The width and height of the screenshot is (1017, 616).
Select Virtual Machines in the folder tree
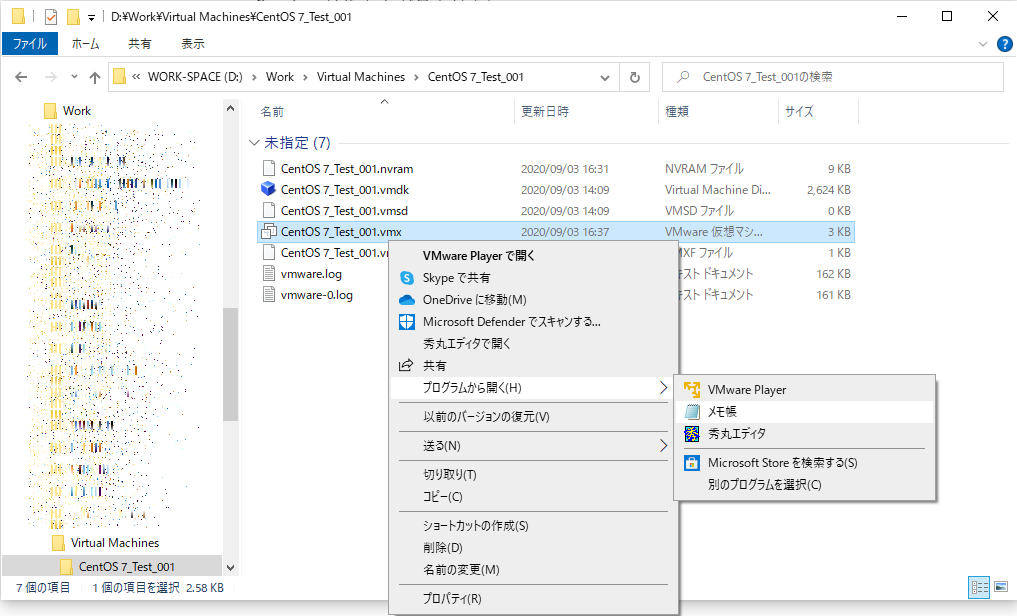pos(115,543)
